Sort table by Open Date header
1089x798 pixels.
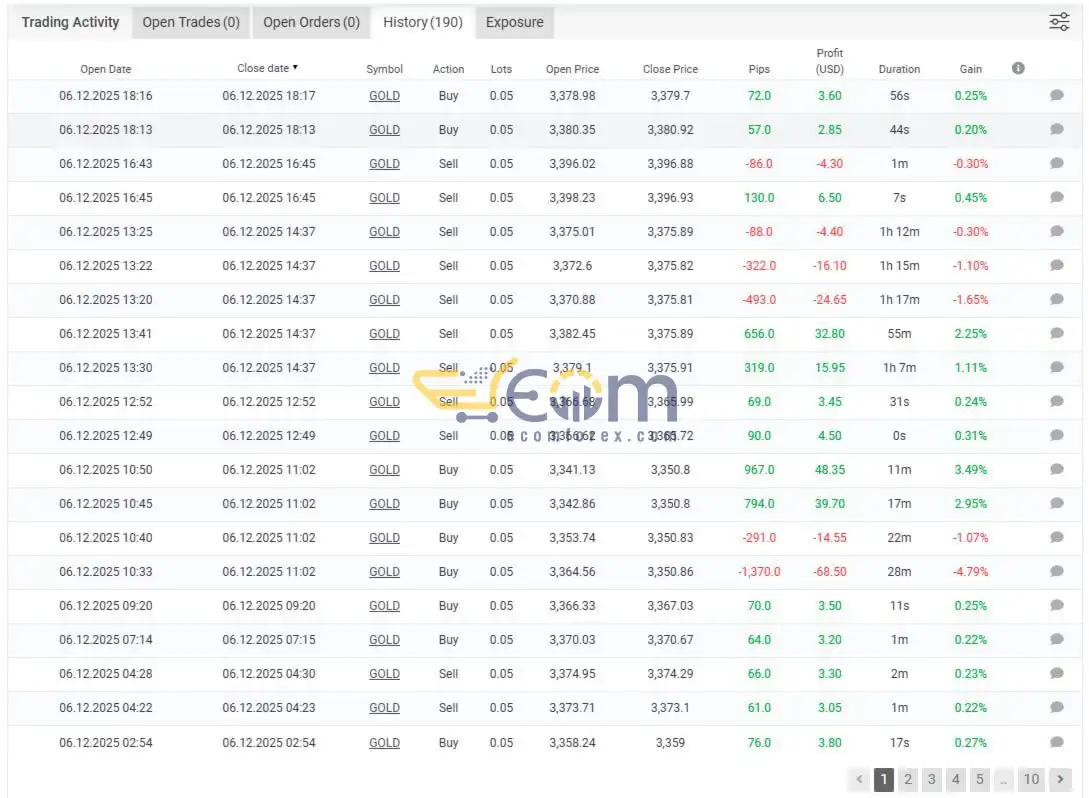[106, 69]
